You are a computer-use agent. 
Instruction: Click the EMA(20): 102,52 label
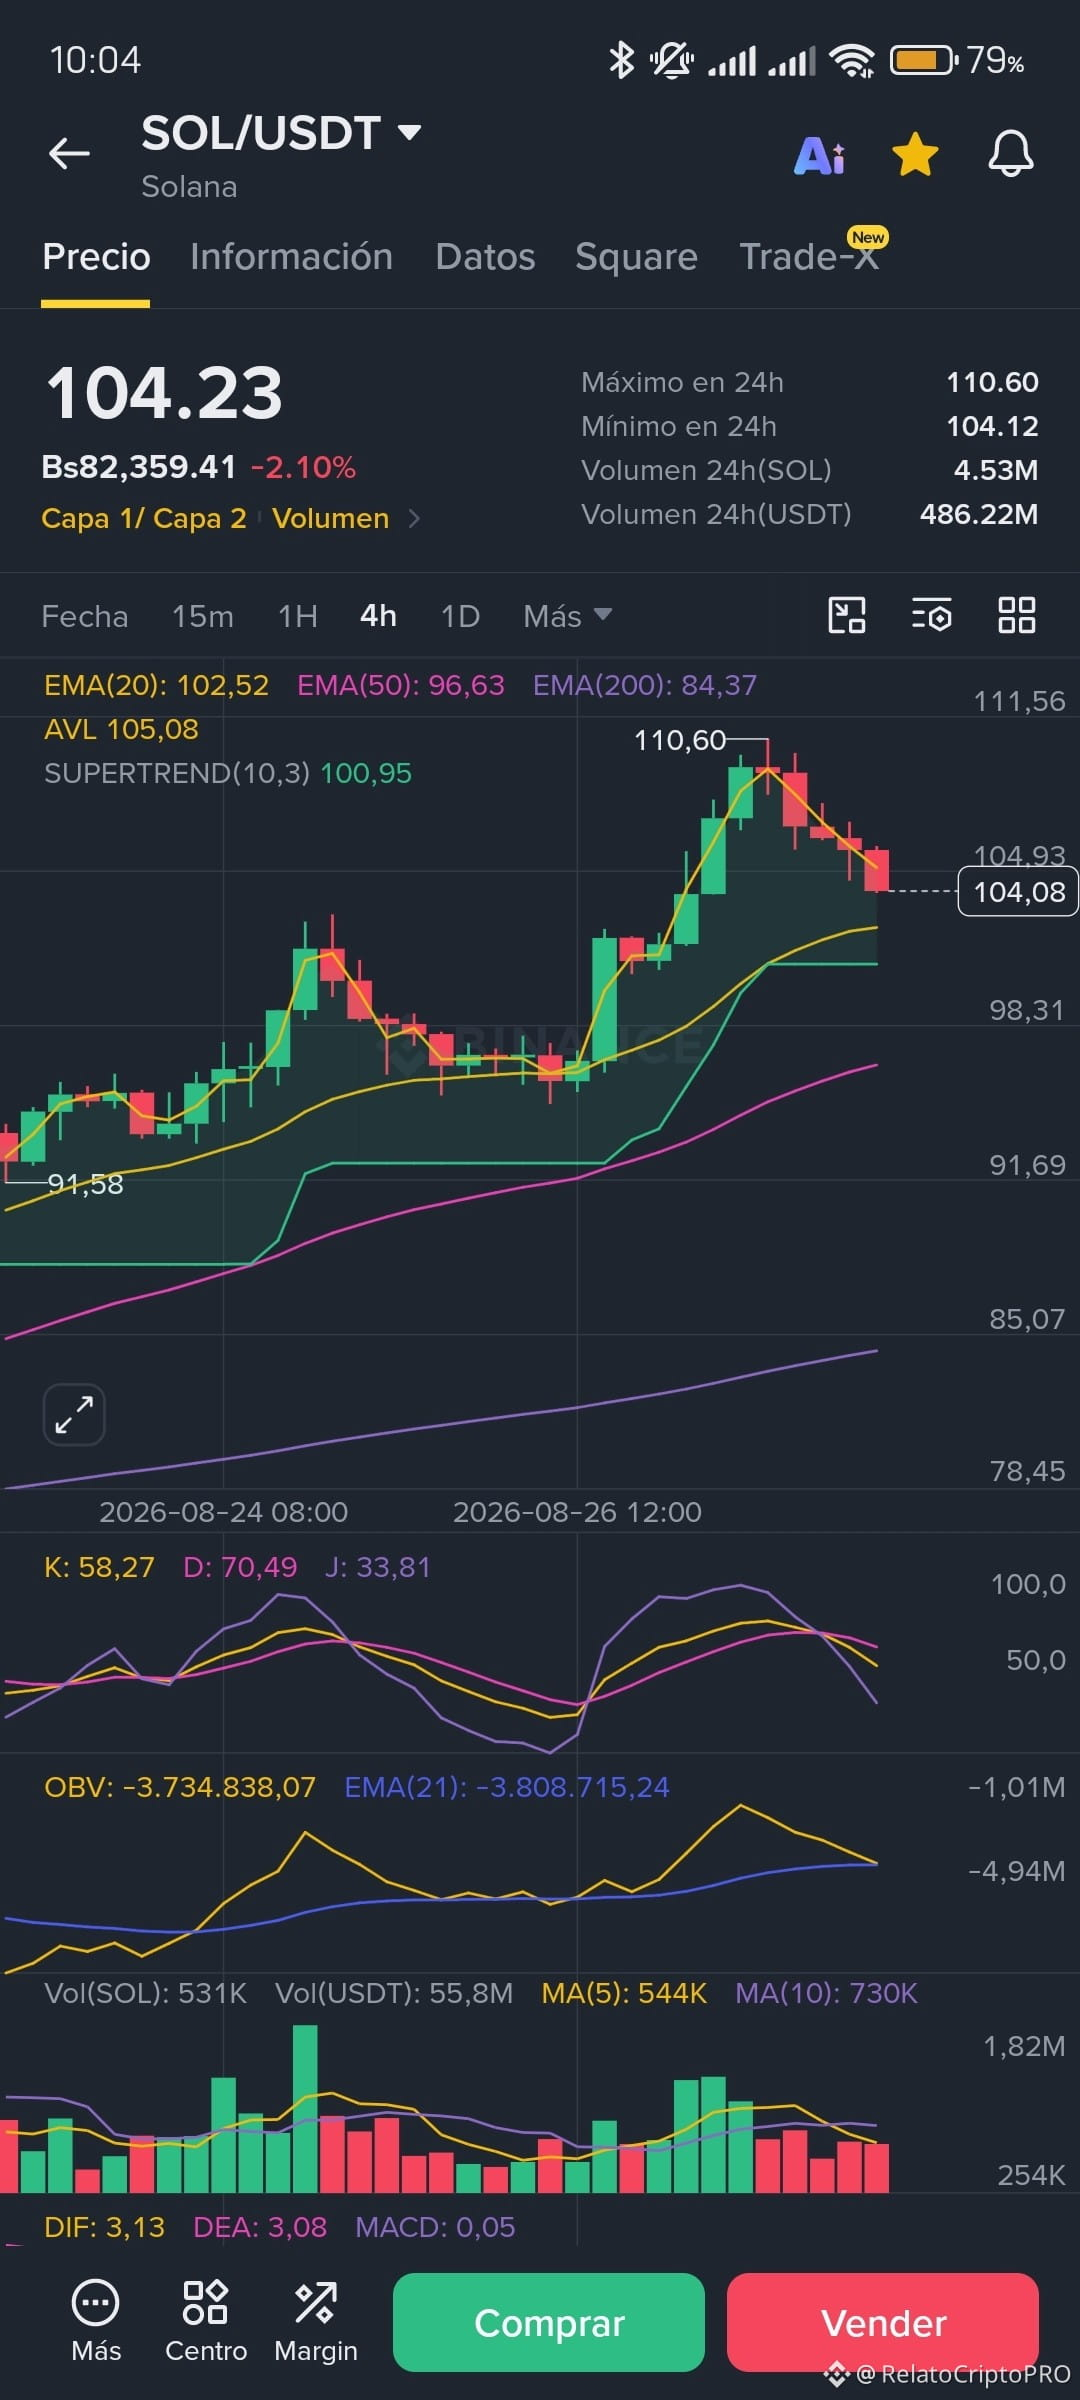tap(157, 685)
